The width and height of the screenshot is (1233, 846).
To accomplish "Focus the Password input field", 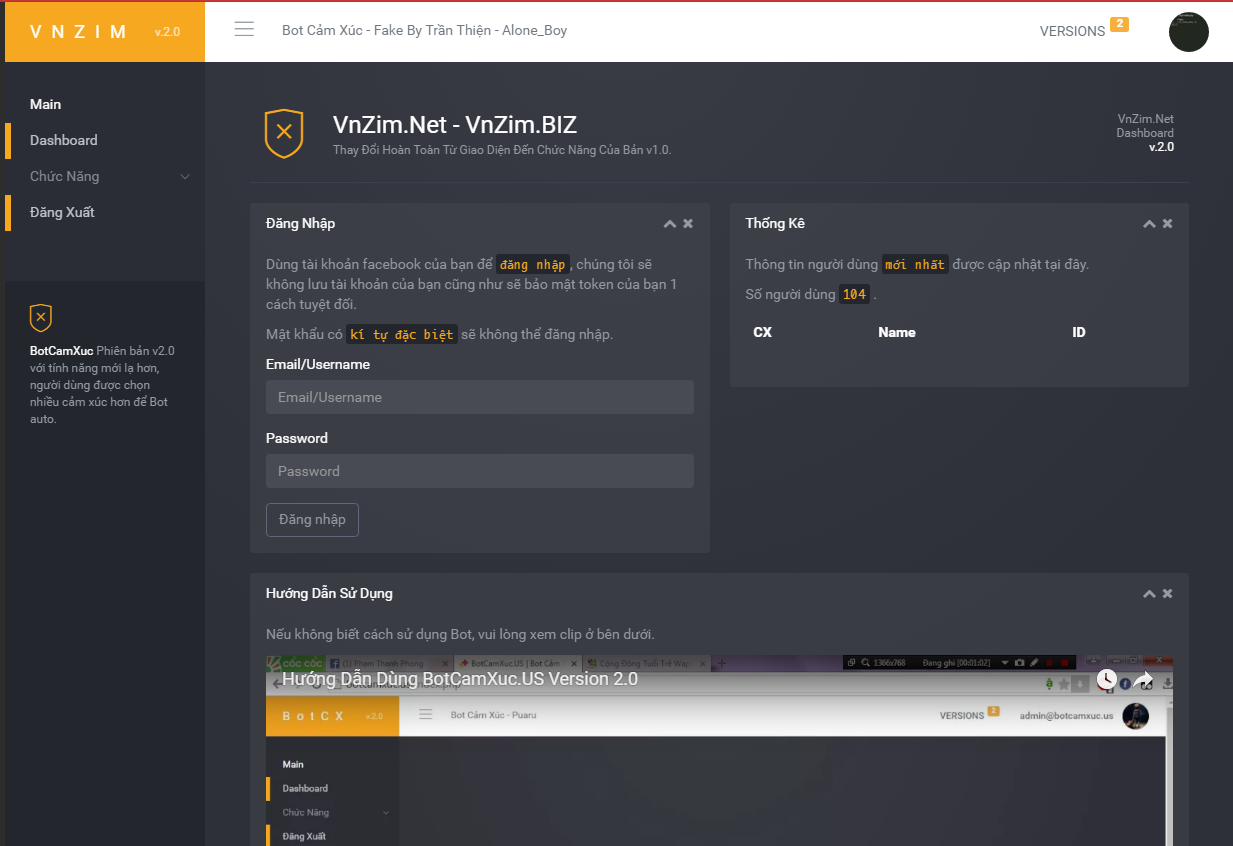I will (480, 471).
